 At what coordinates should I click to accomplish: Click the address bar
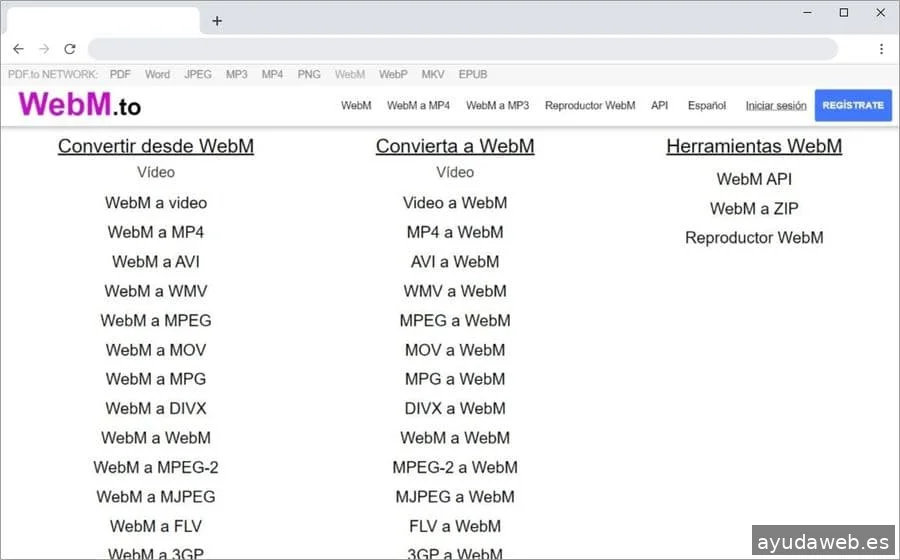click(x=462, y=49)
